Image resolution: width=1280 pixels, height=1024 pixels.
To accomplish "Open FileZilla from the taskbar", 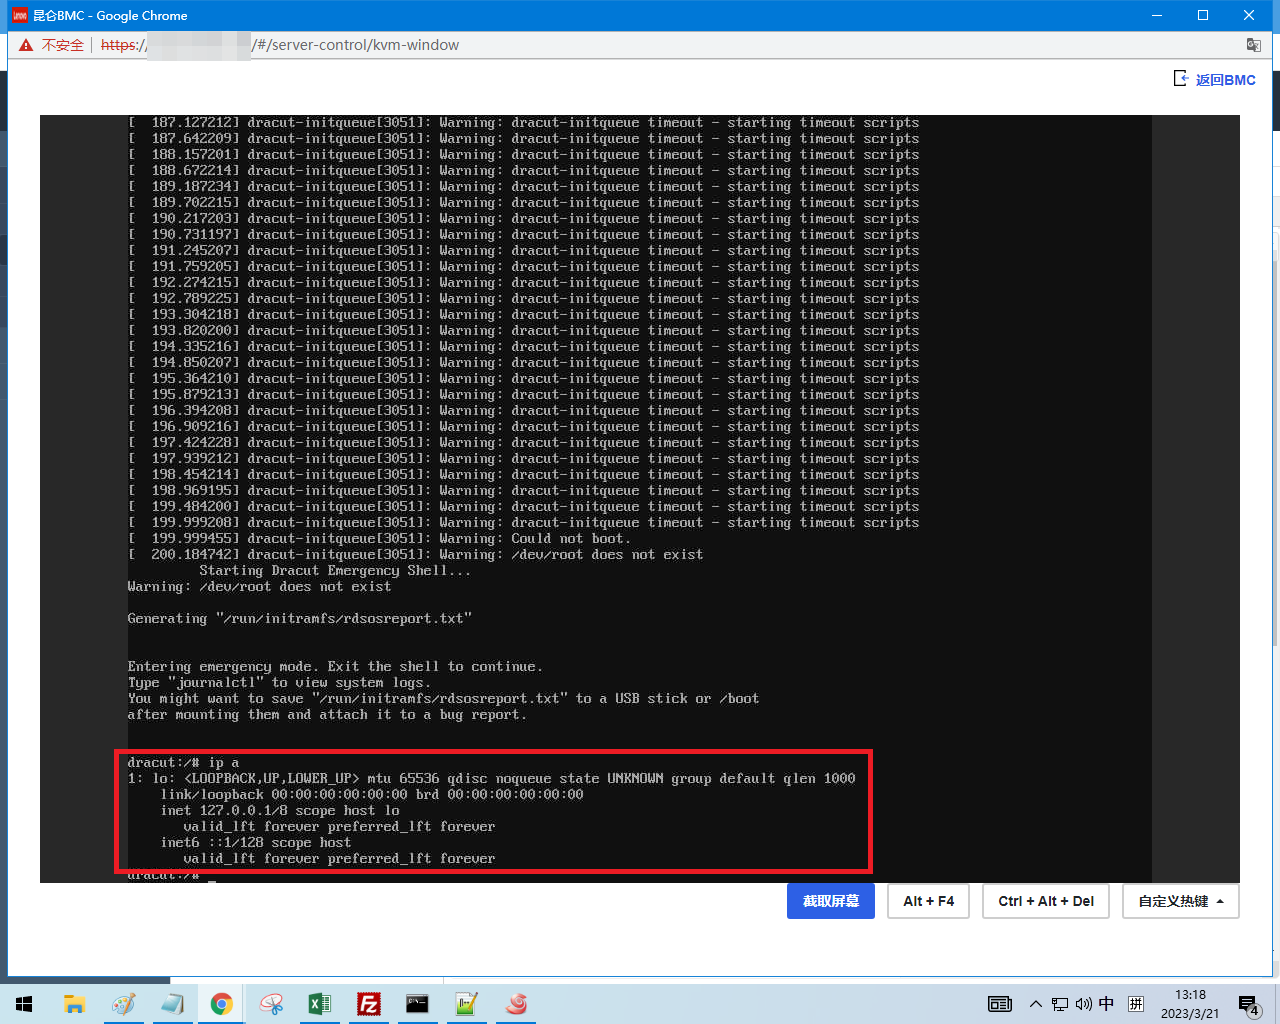I will pyautogui.click(x=369, y=1004).
